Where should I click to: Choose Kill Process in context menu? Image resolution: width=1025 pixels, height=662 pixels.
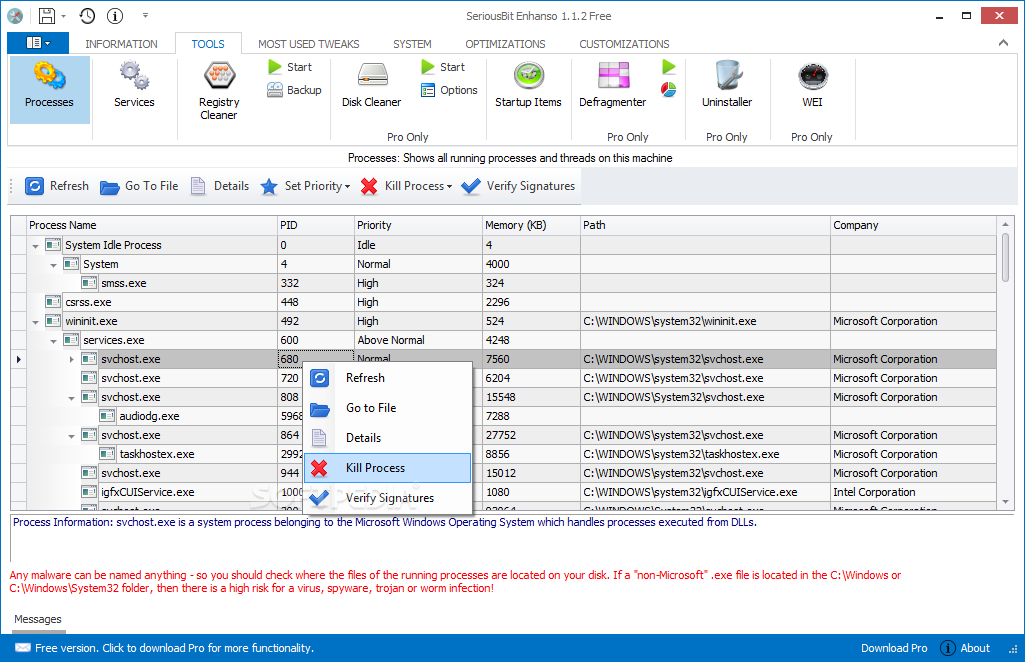[388, 468]
